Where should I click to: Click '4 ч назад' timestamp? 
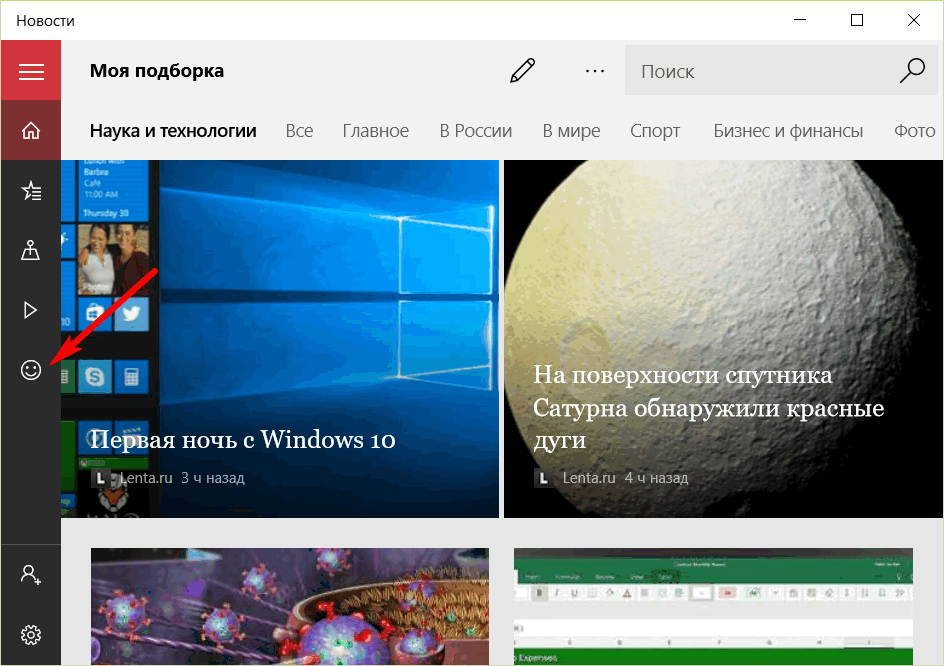point(656,478)
